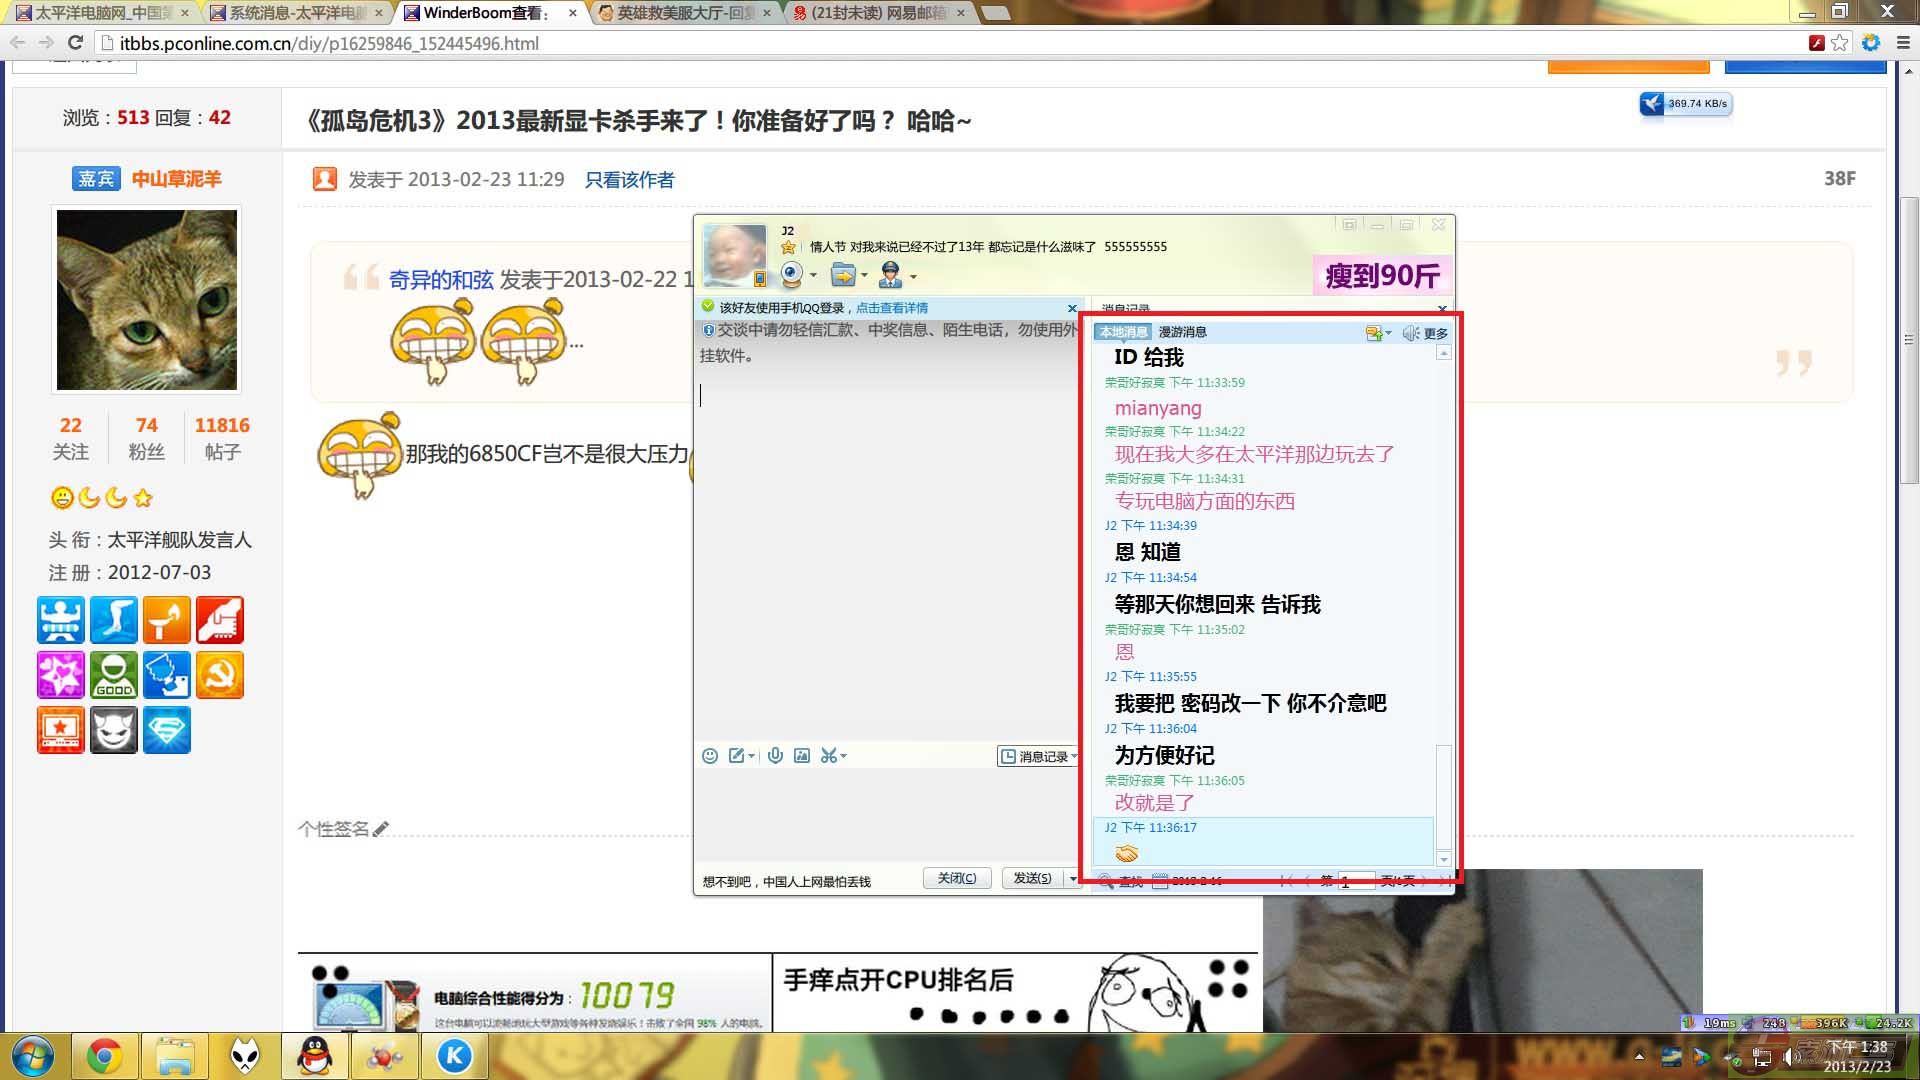Toggle the 消息记录 history panel button
The height and width of the screenshot is (1080, 1920).
pos(1039,757)
